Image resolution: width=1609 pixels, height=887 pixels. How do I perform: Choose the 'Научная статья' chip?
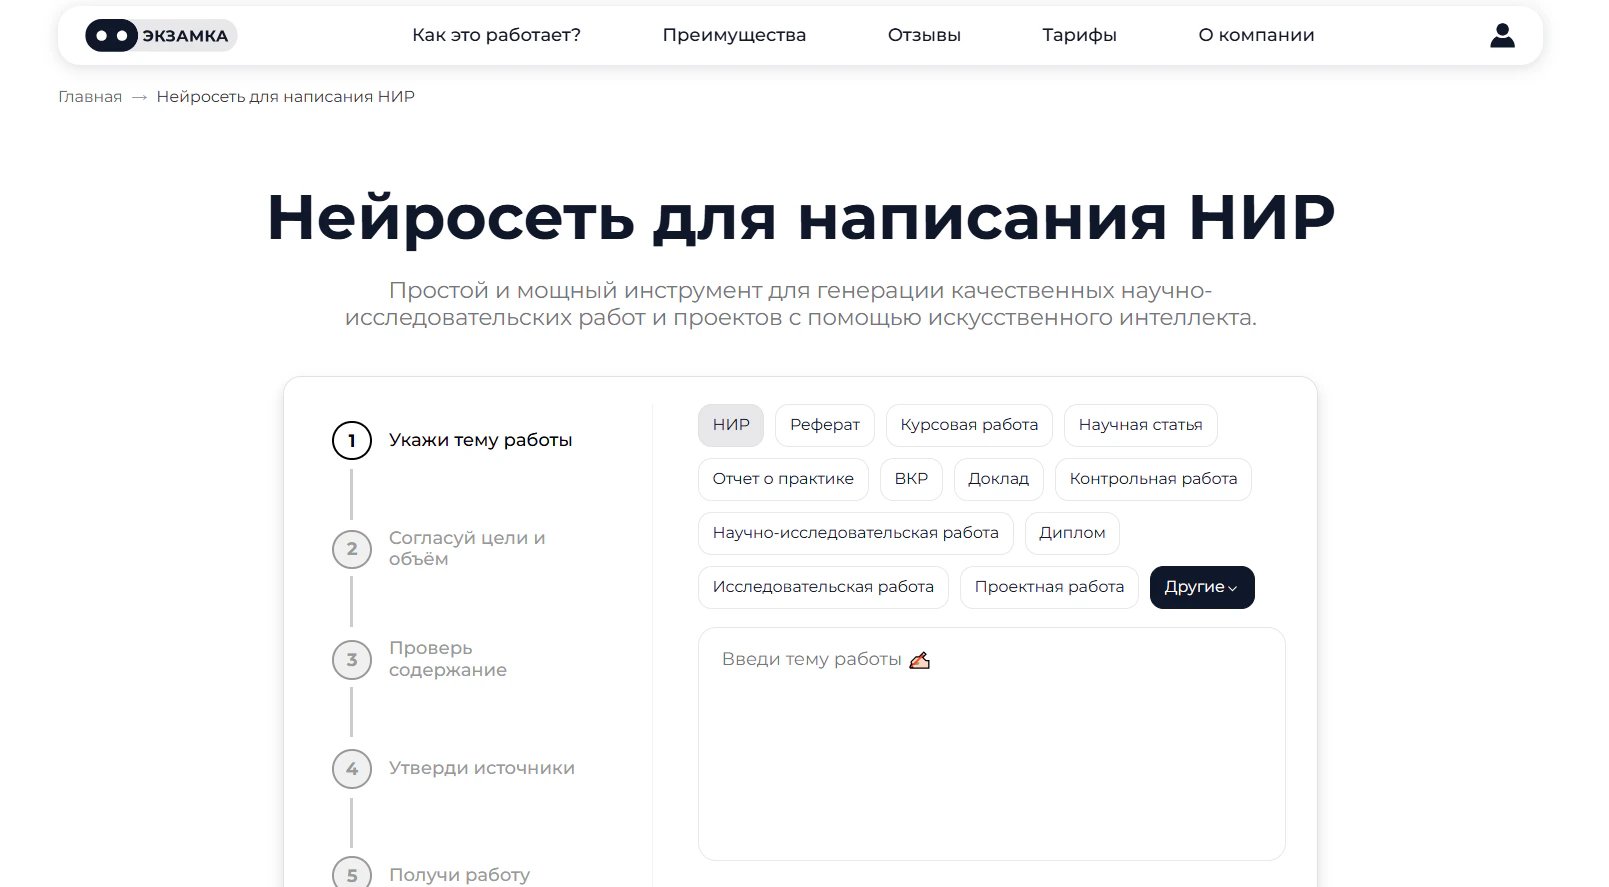[1141, 425]
